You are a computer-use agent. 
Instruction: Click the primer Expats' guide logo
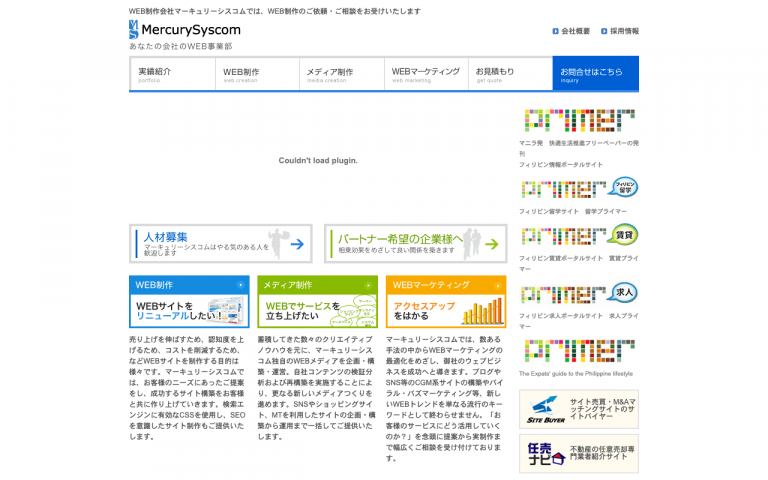579,351
